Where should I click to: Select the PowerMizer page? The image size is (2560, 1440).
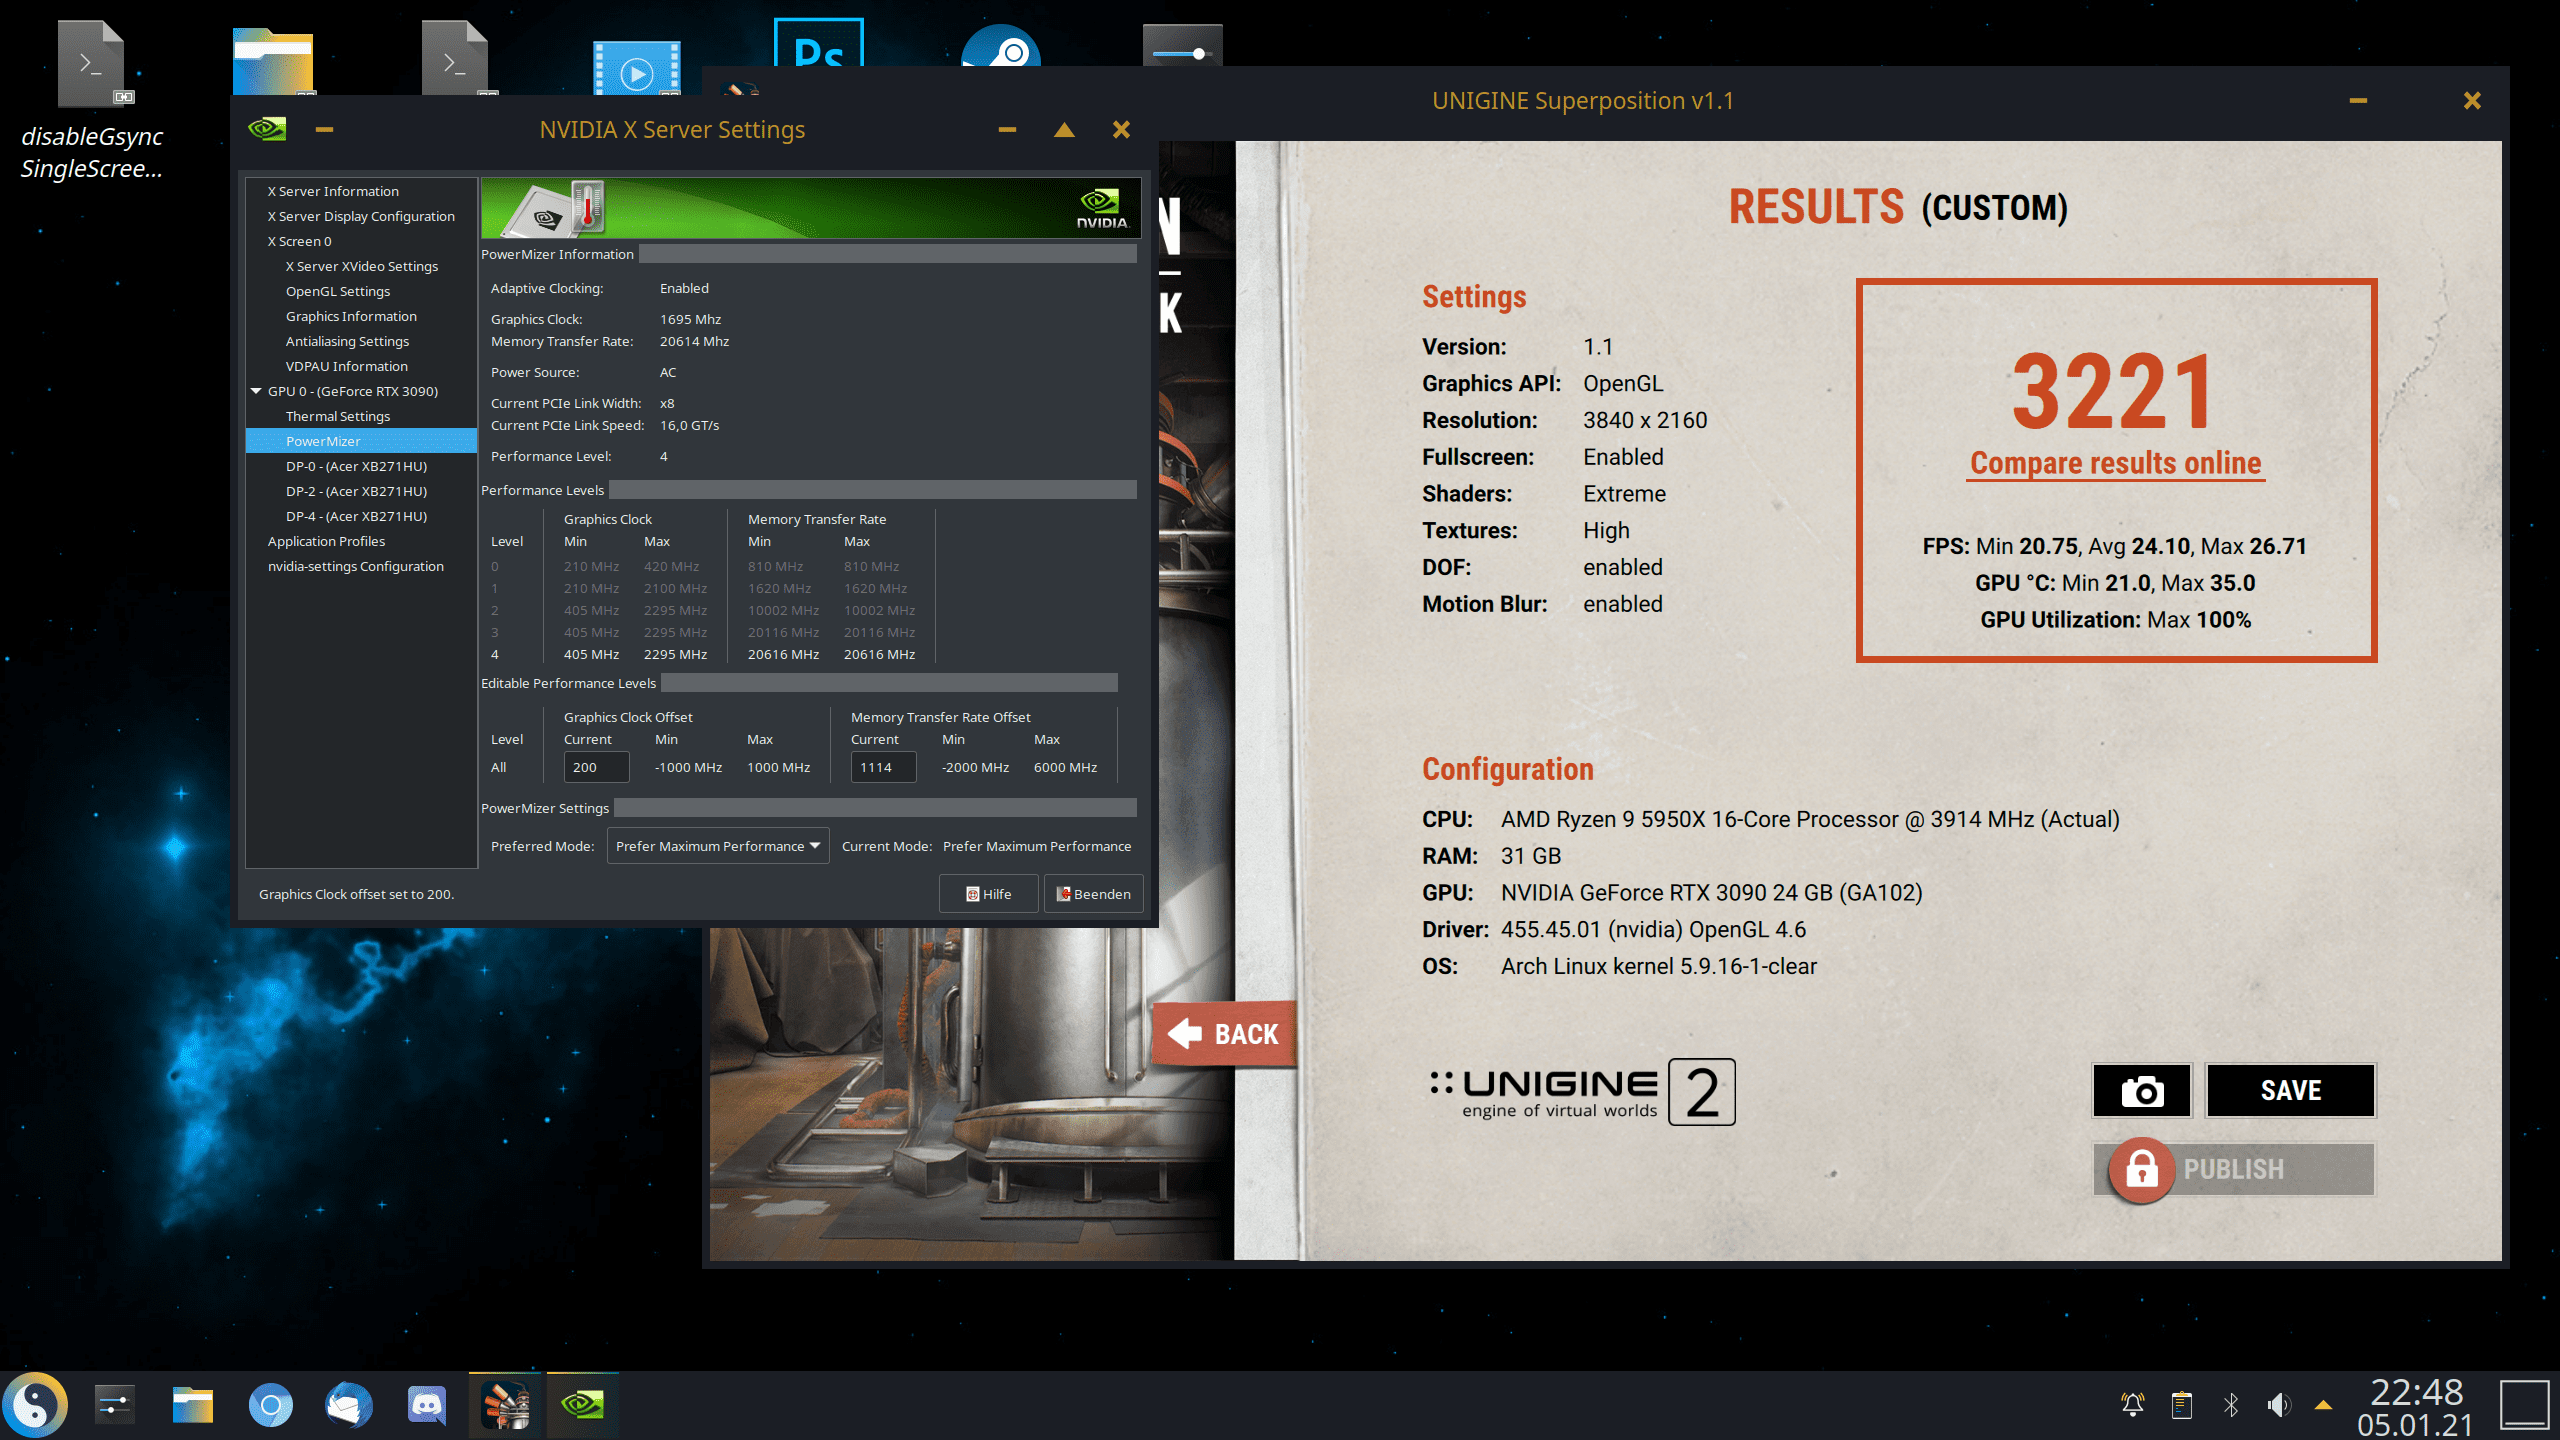point(361,441)
